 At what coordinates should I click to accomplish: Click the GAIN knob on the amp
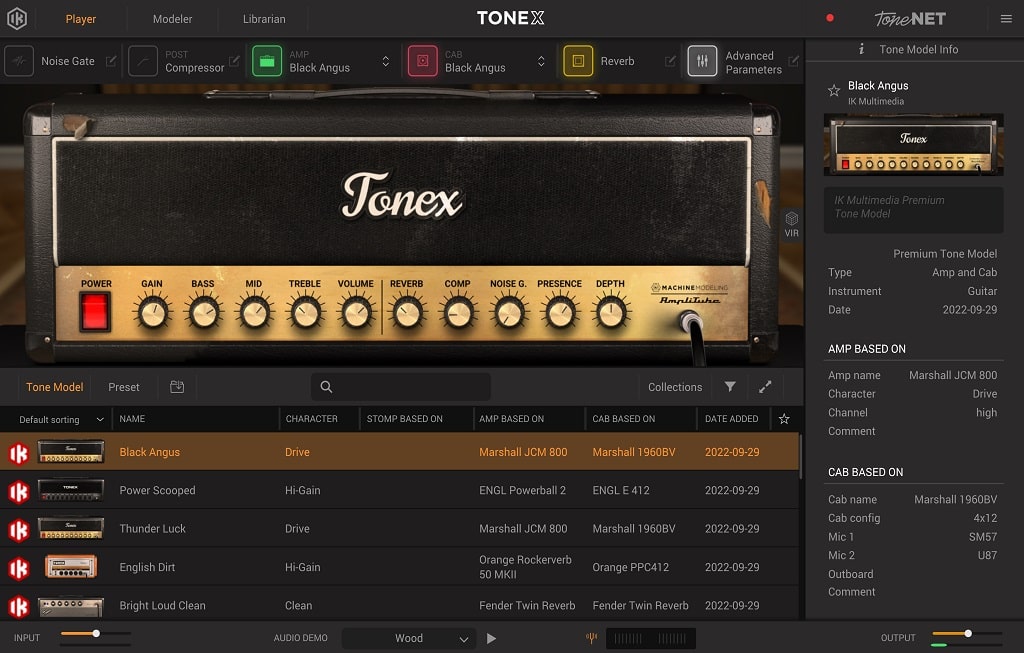tap(153, 313)
